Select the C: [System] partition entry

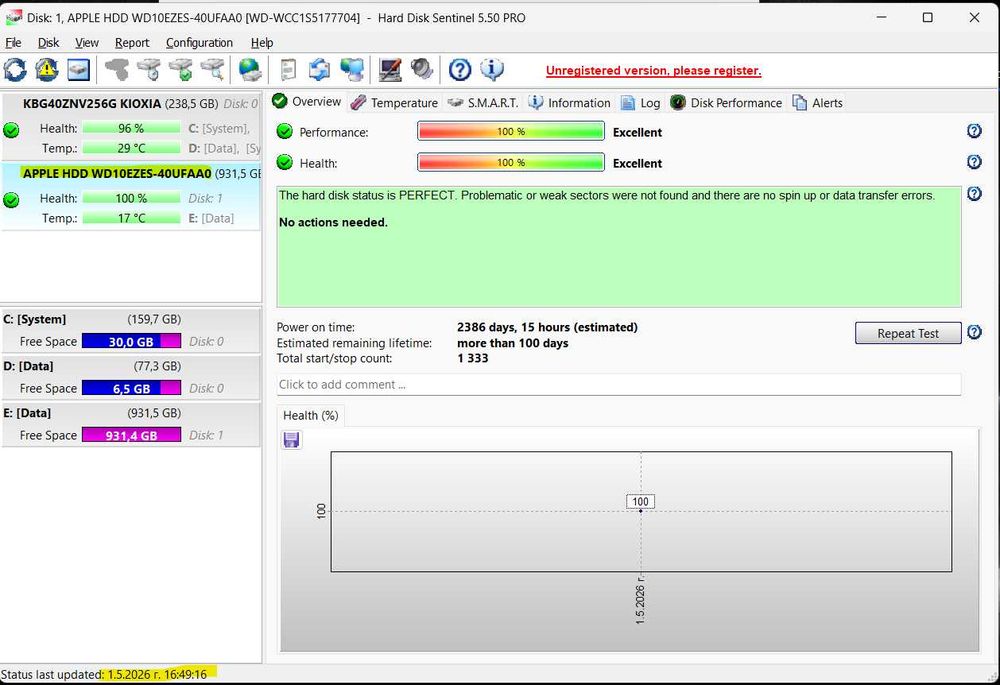131,330
